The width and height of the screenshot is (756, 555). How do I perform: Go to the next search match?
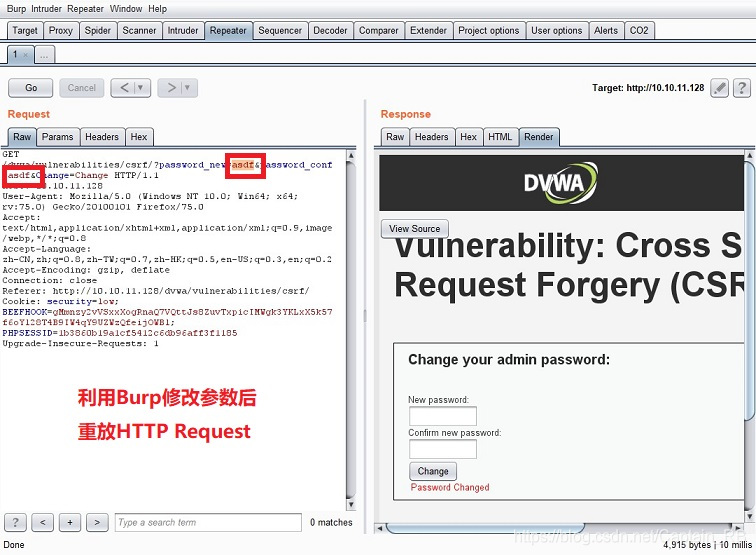coord(97,522)
